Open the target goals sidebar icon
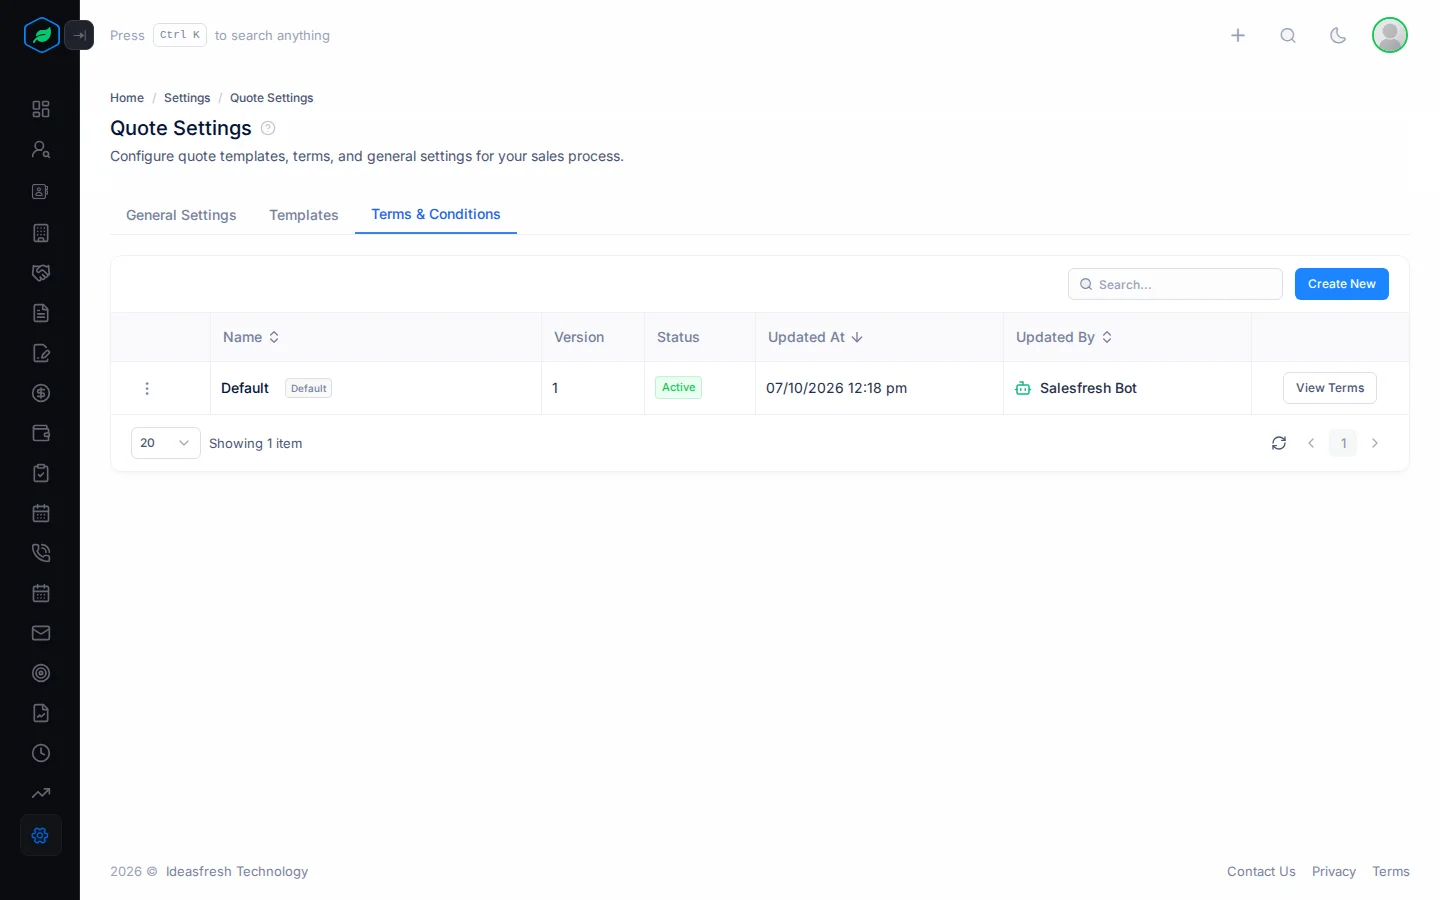Image resolution: width=1440 pixels, height=900 pixels. (41, 673)
